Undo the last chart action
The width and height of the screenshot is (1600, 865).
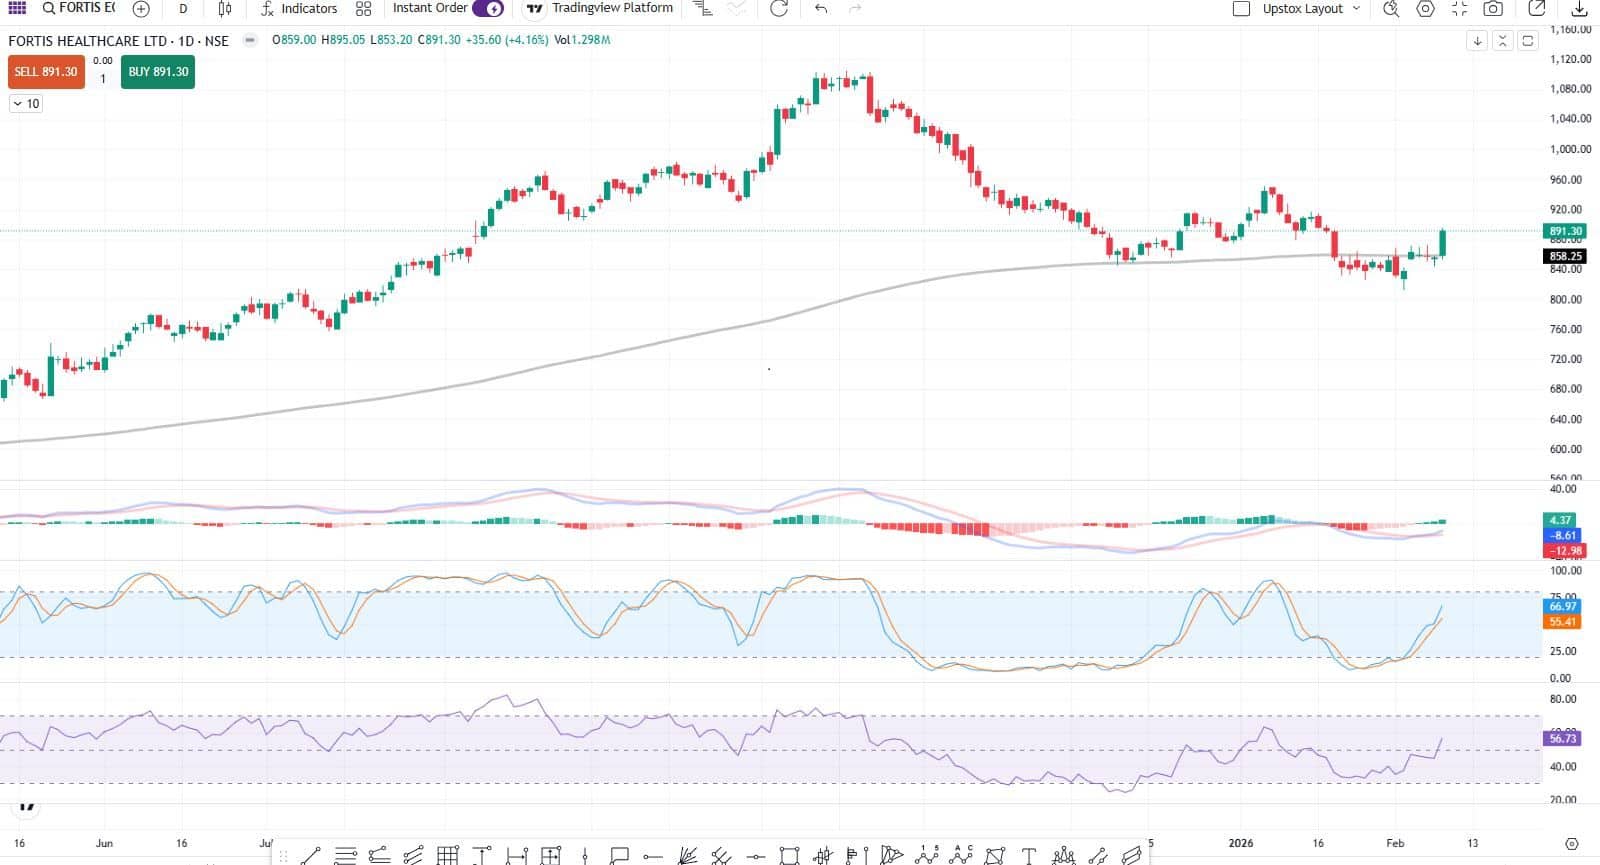point(821,8)
